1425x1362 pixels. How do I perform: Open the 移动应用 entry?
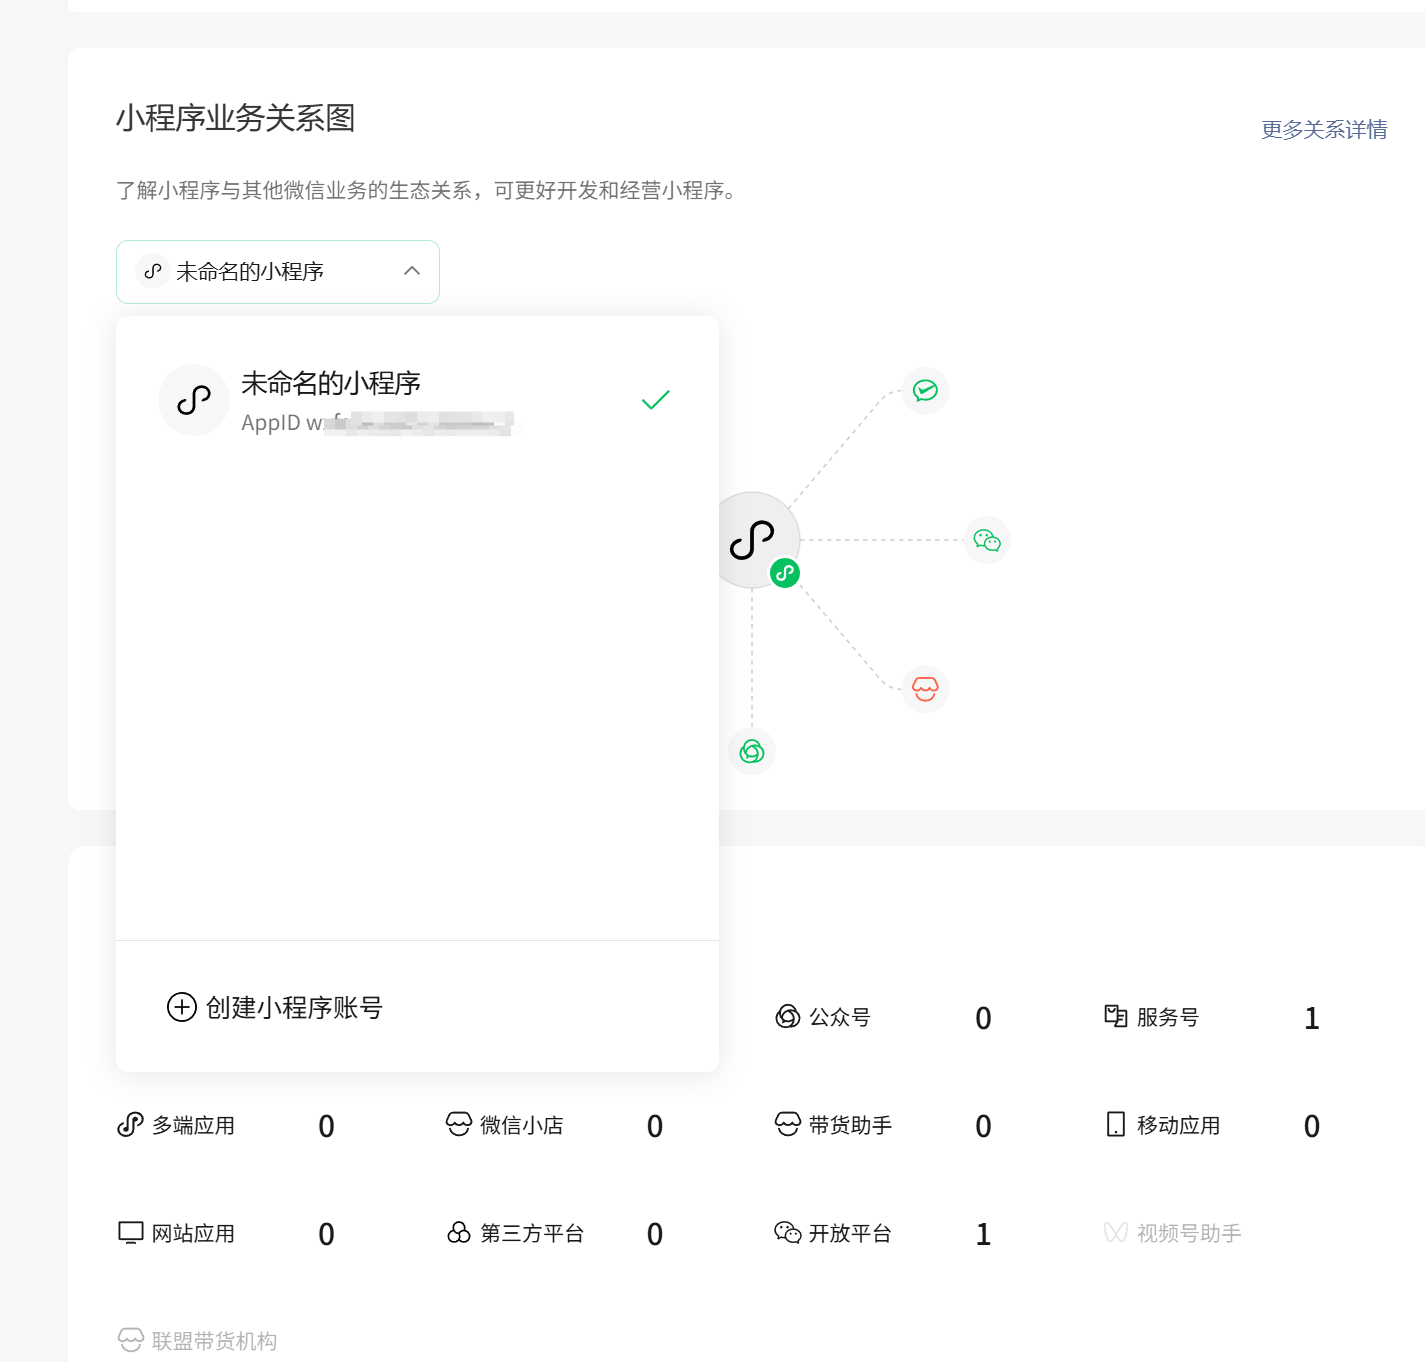pyautogui.click(x=1179, y=1125)
